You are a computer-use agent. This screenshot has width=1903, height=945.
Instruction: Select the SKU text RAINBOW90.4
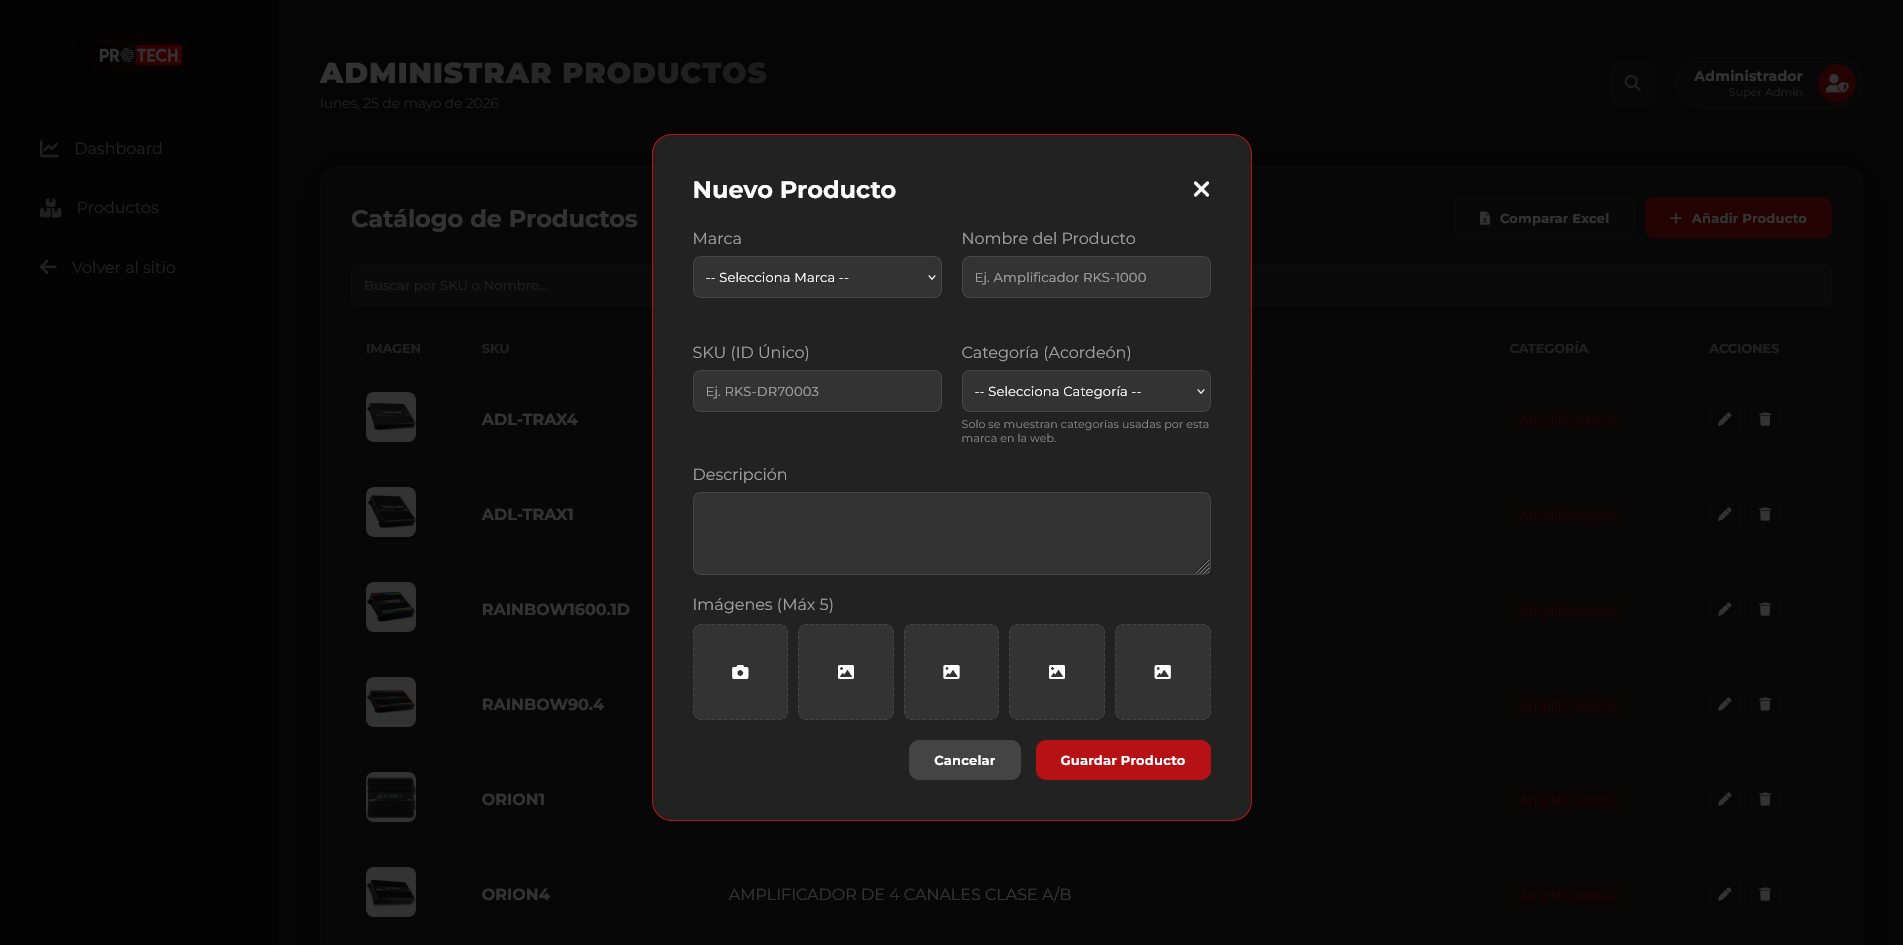click(x=543, y=704)
